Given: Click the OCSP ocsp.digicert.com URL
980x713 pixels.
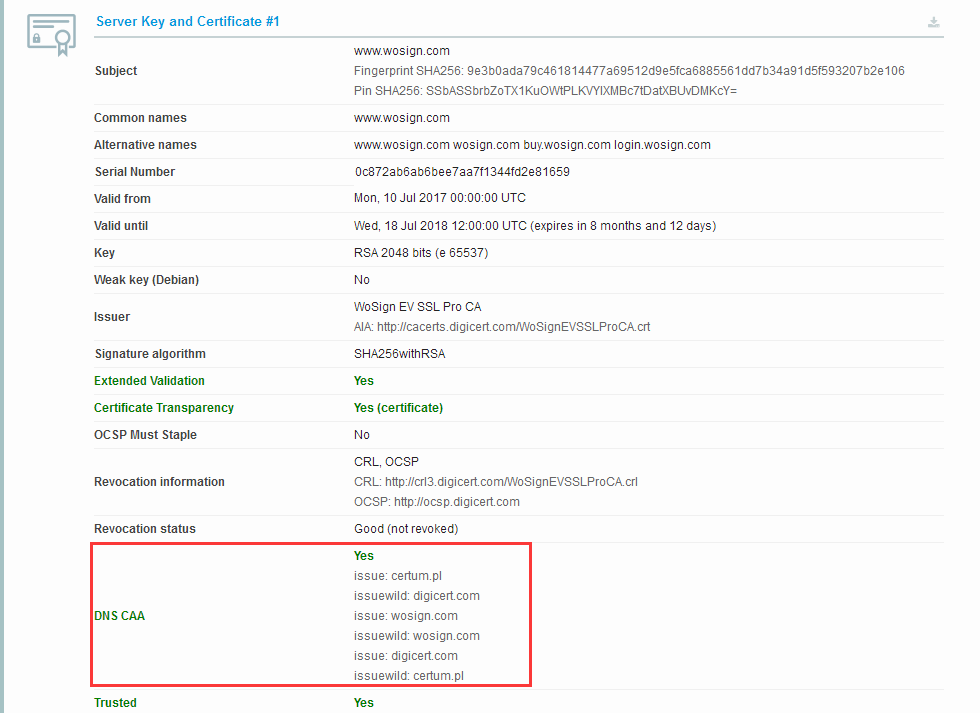Looking at the screenshot, I should [456, 502].
